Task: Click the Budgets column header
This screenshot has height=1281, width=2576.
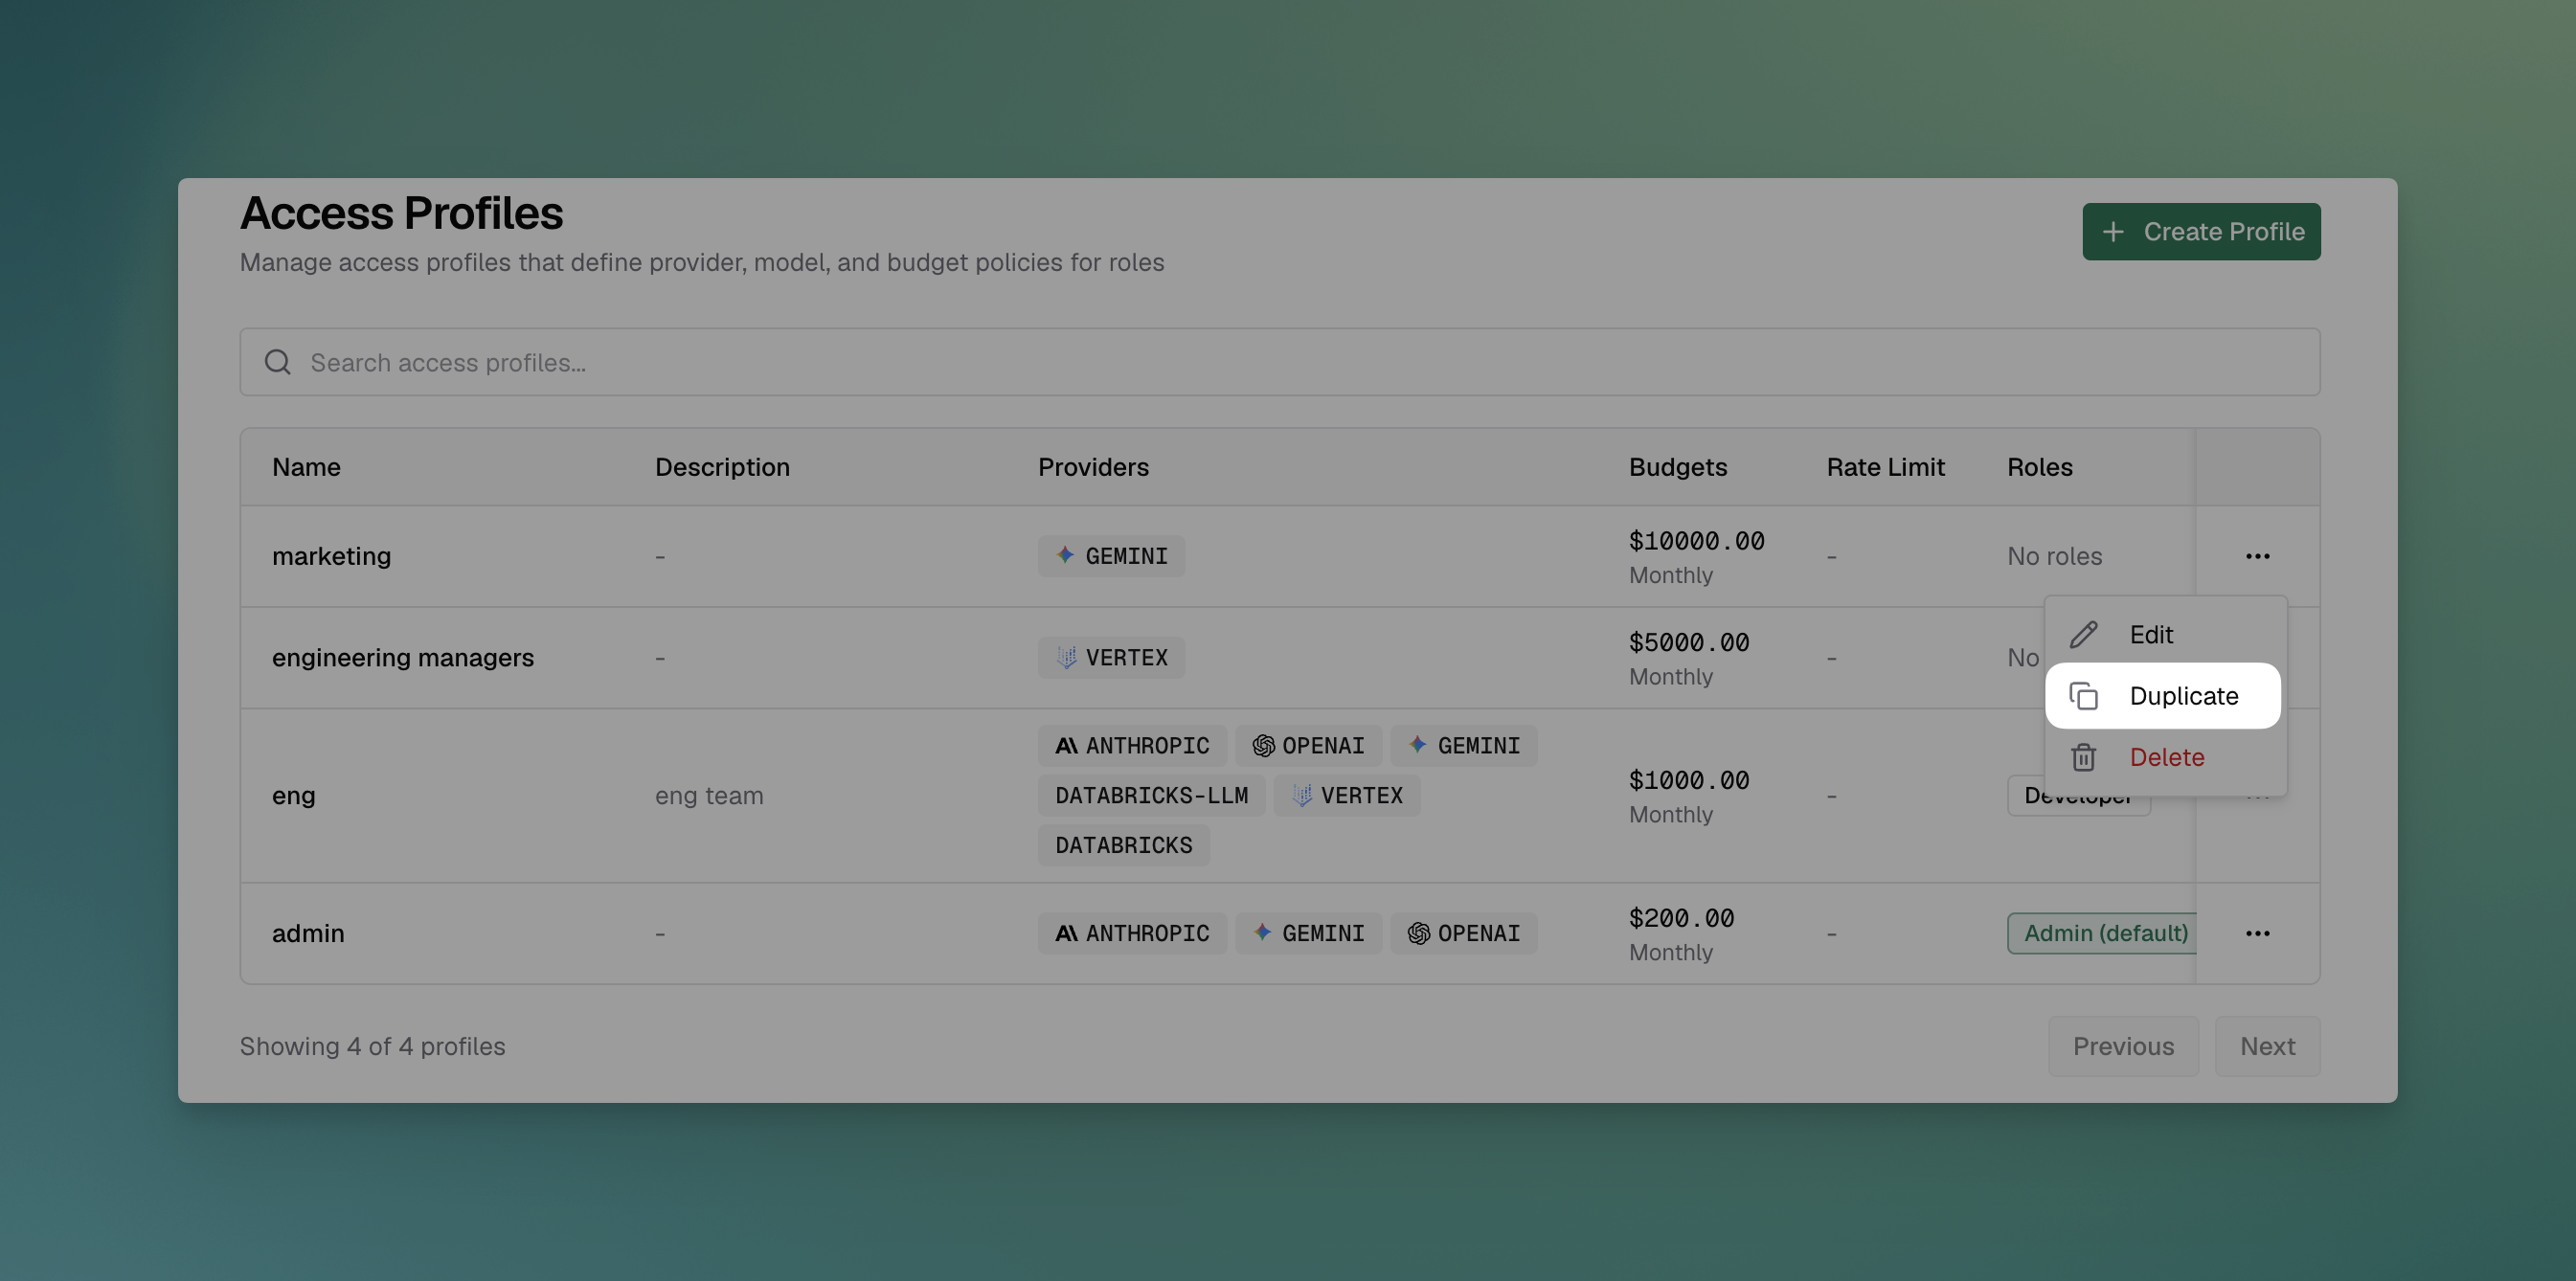Action: click(1678, 467)
